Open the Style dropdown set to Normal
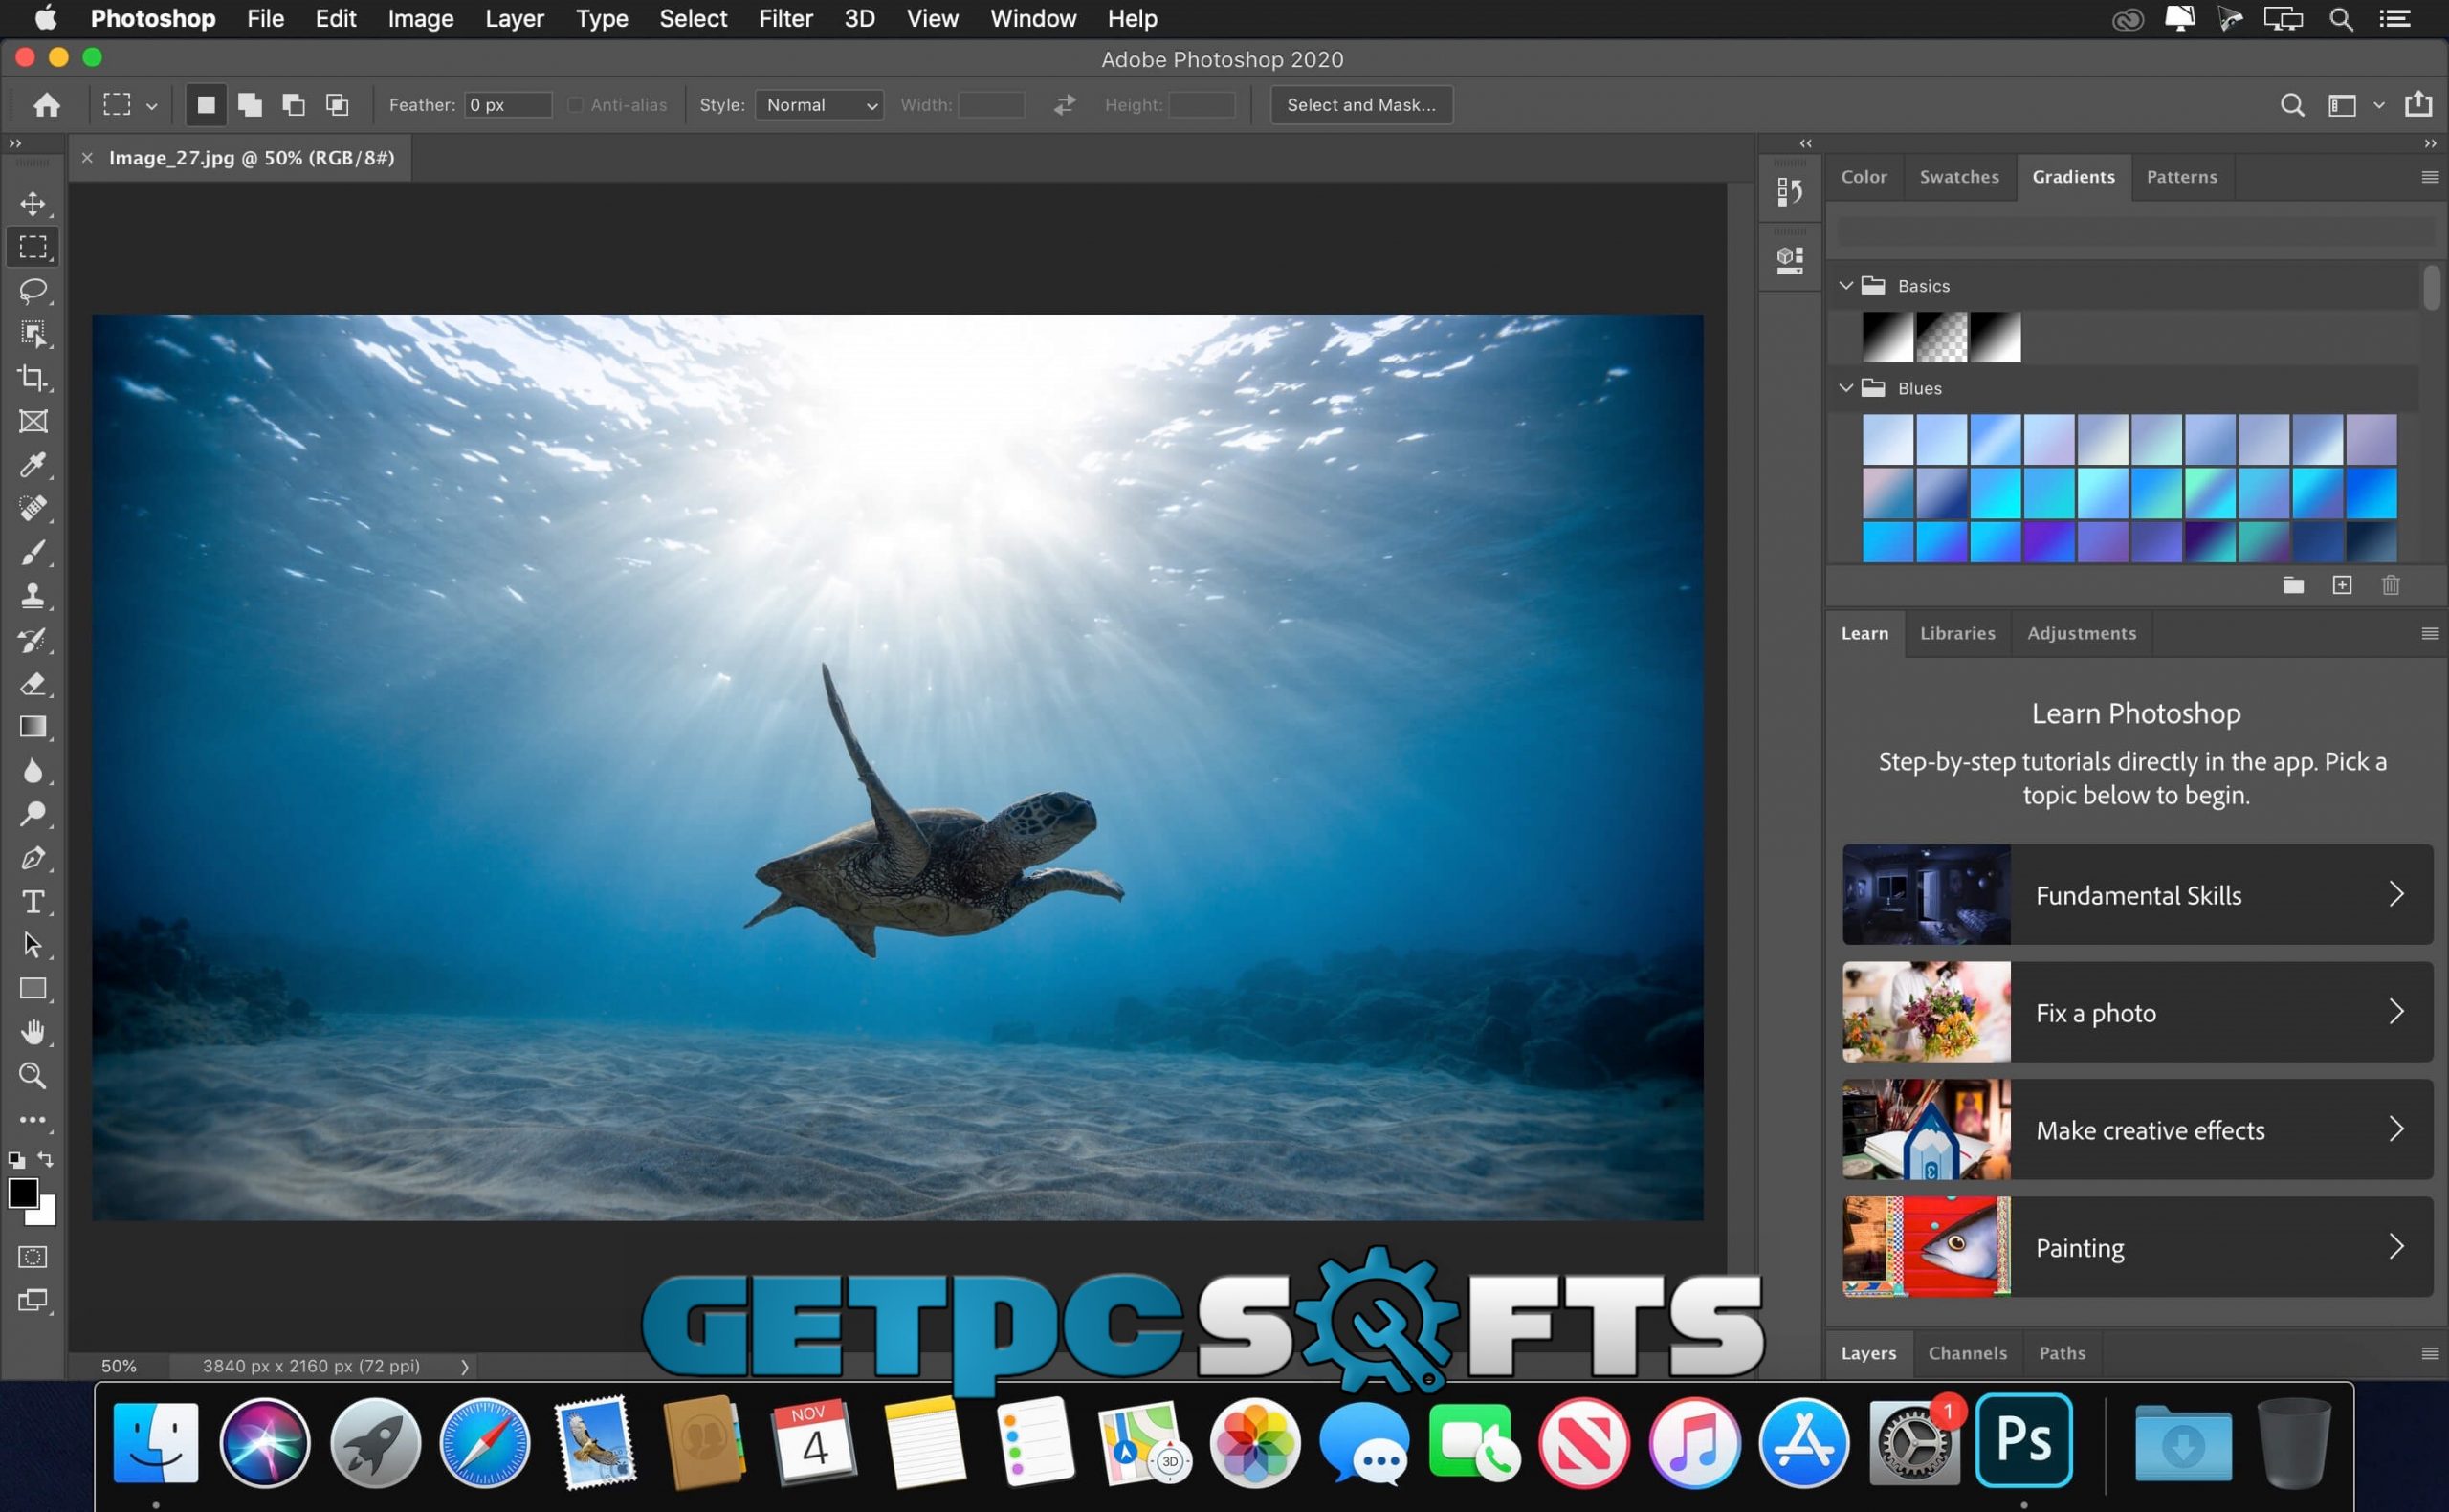 point(819,105)
